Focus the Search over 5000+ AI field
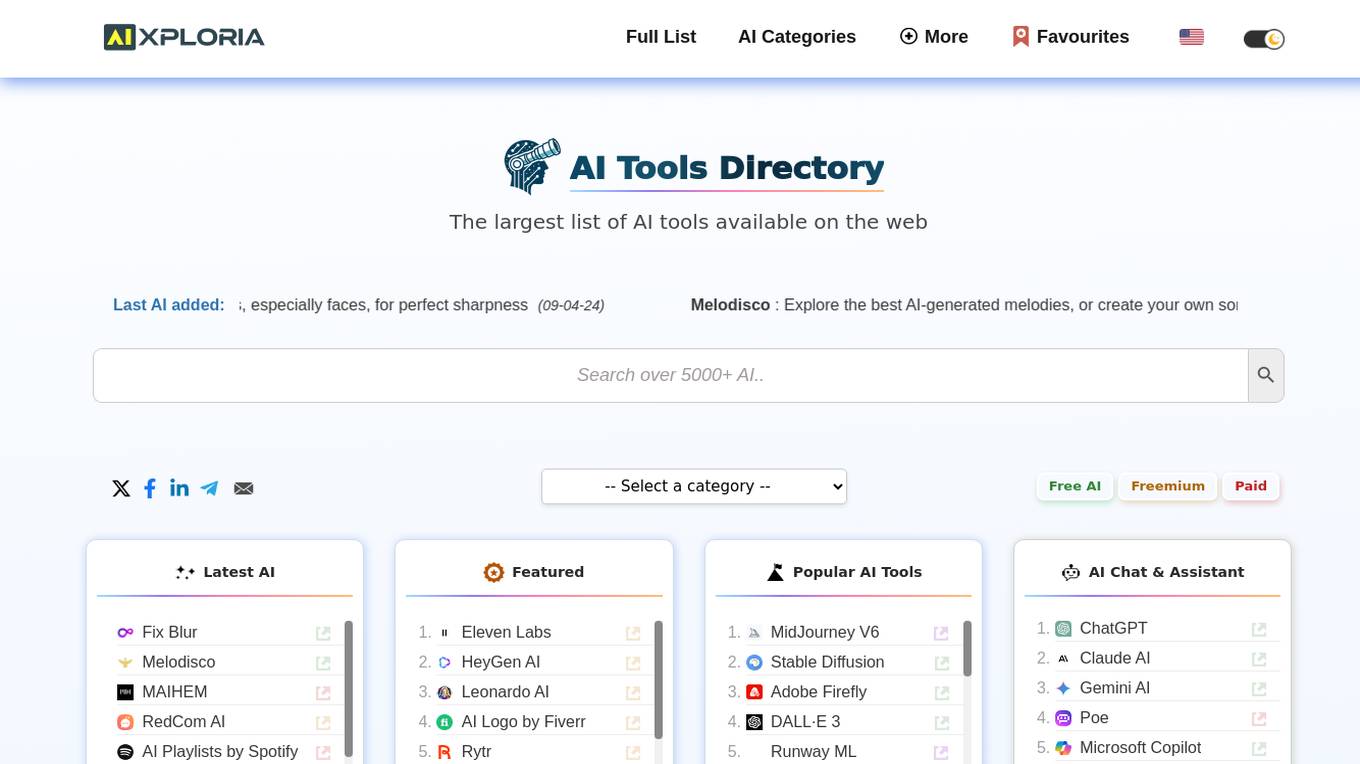This screenshot has width=1360, height=764. (671, 375)
